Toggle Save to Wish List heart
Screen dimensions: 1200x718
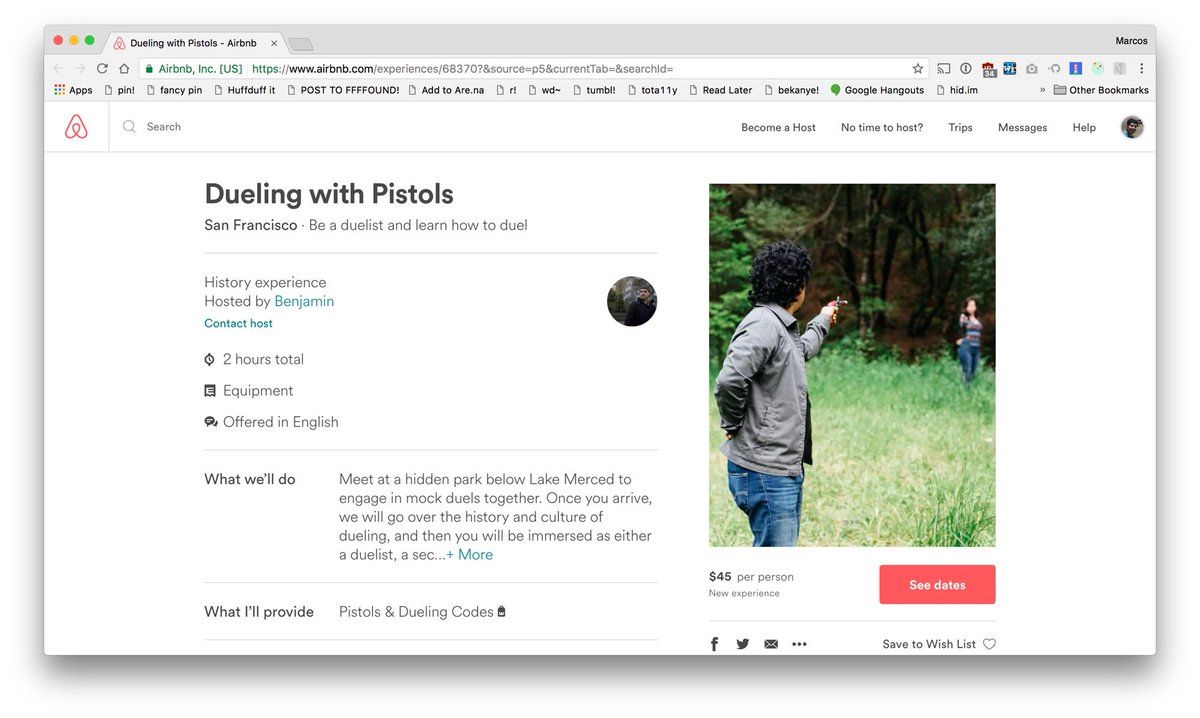pyautogui.click(x=989, y=644)
